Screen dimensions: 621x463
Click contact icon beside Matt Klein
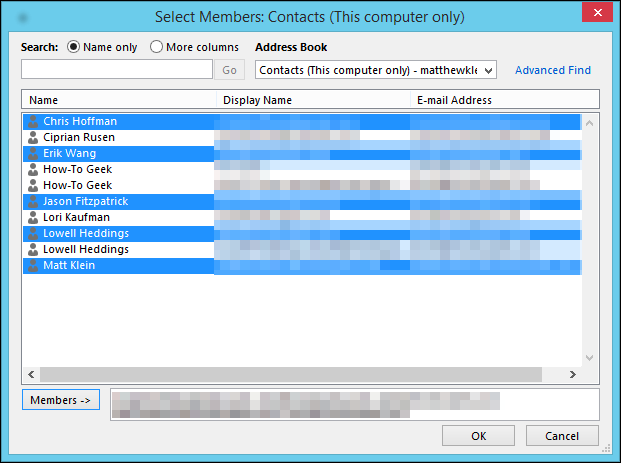click(x=33, y=265)
